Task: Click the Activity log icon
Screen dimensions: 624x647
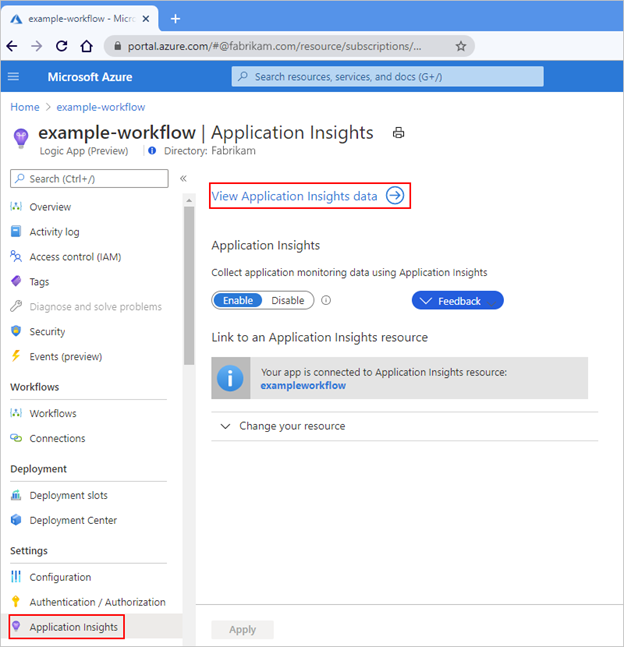Action: click(16, 231)
